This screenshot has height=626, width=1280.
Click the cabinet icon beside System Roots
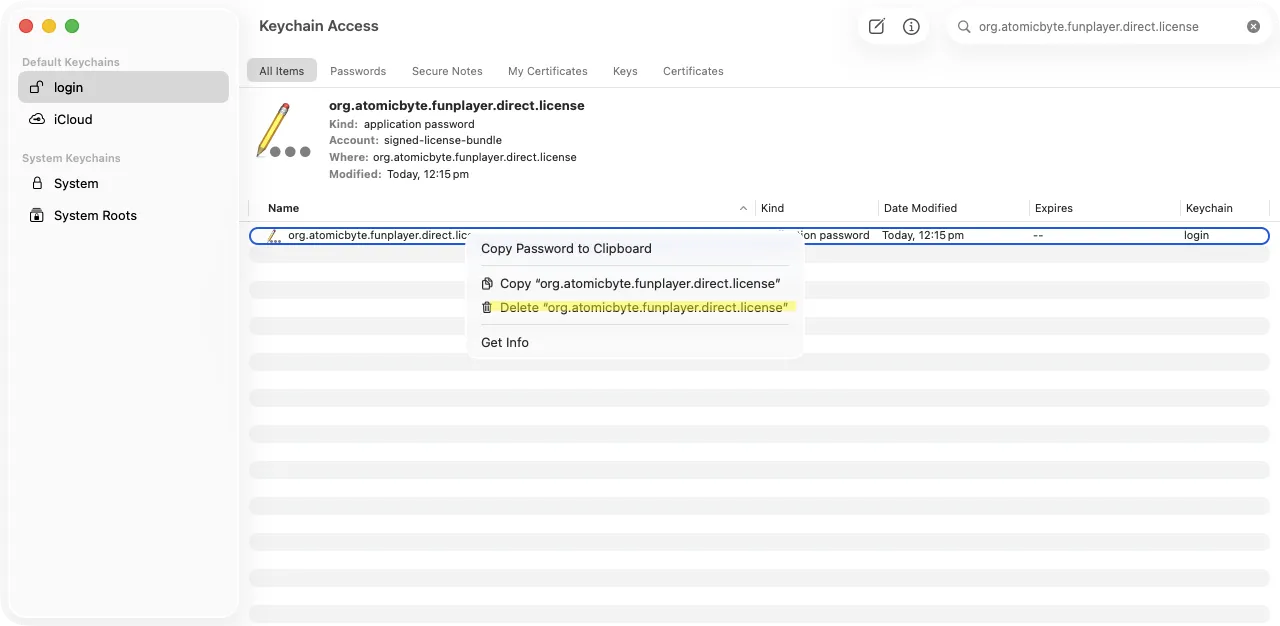(x=37, y=215)
